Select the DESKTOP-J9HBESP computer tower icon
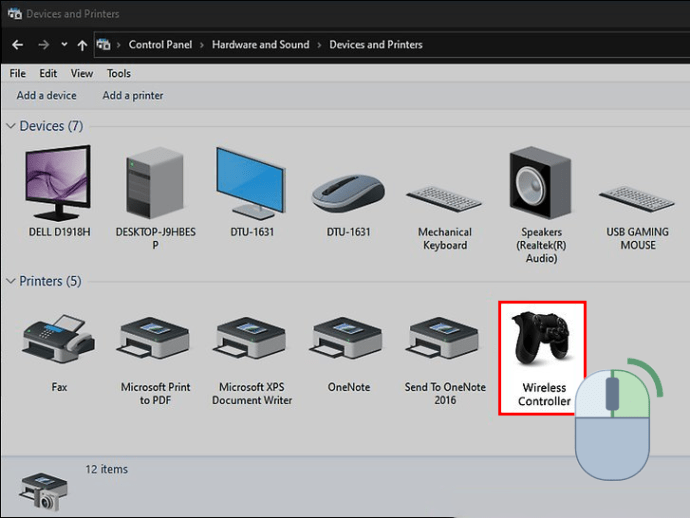Screen dimensions: 690x518 (154, 183)
